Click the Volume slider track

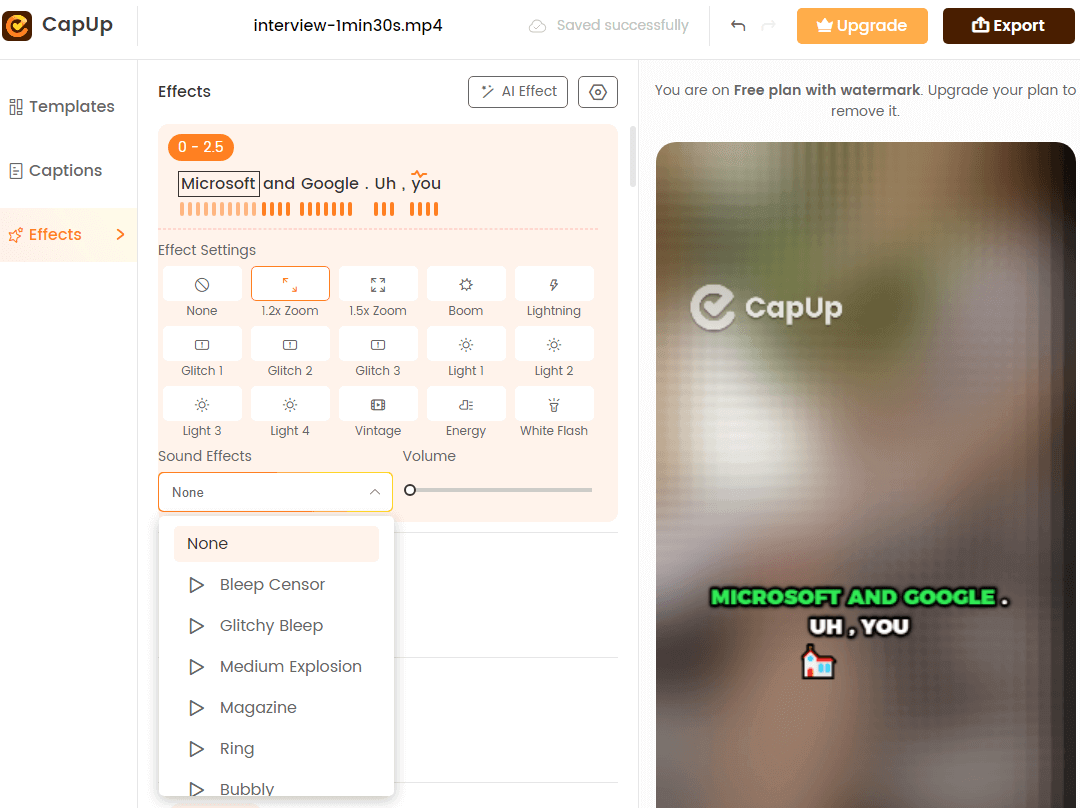click(500, 490)
